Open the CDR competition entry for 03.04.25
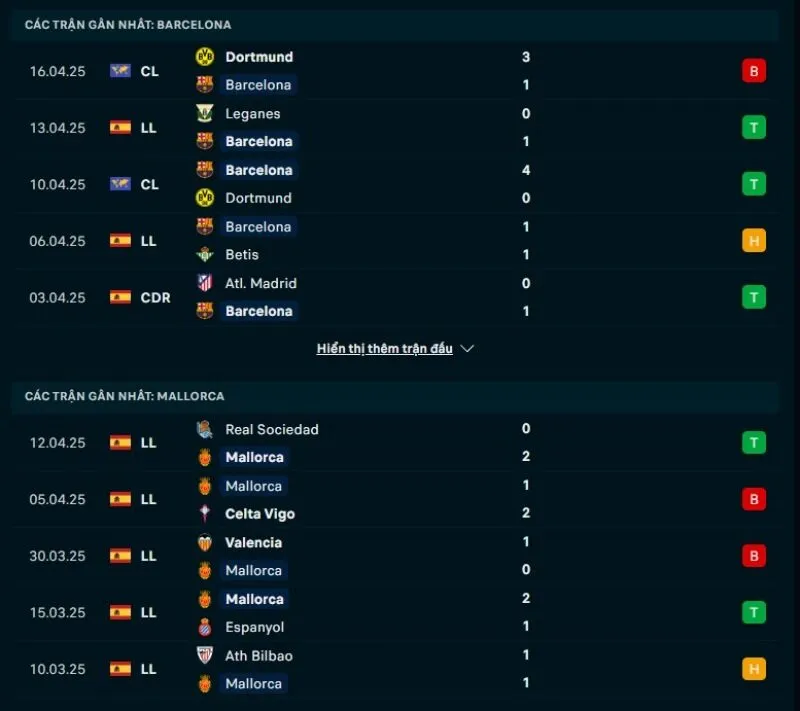This screenshot has width=800, height=711. click(141, 297)
